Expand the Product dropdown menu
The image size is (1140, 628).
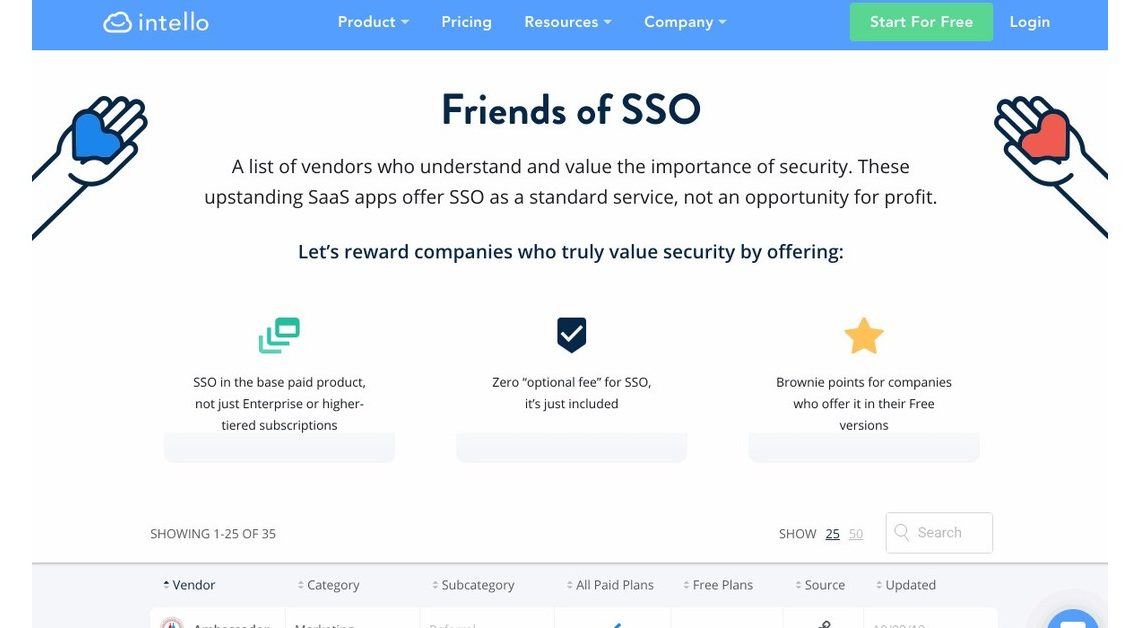tap(373, 22)
